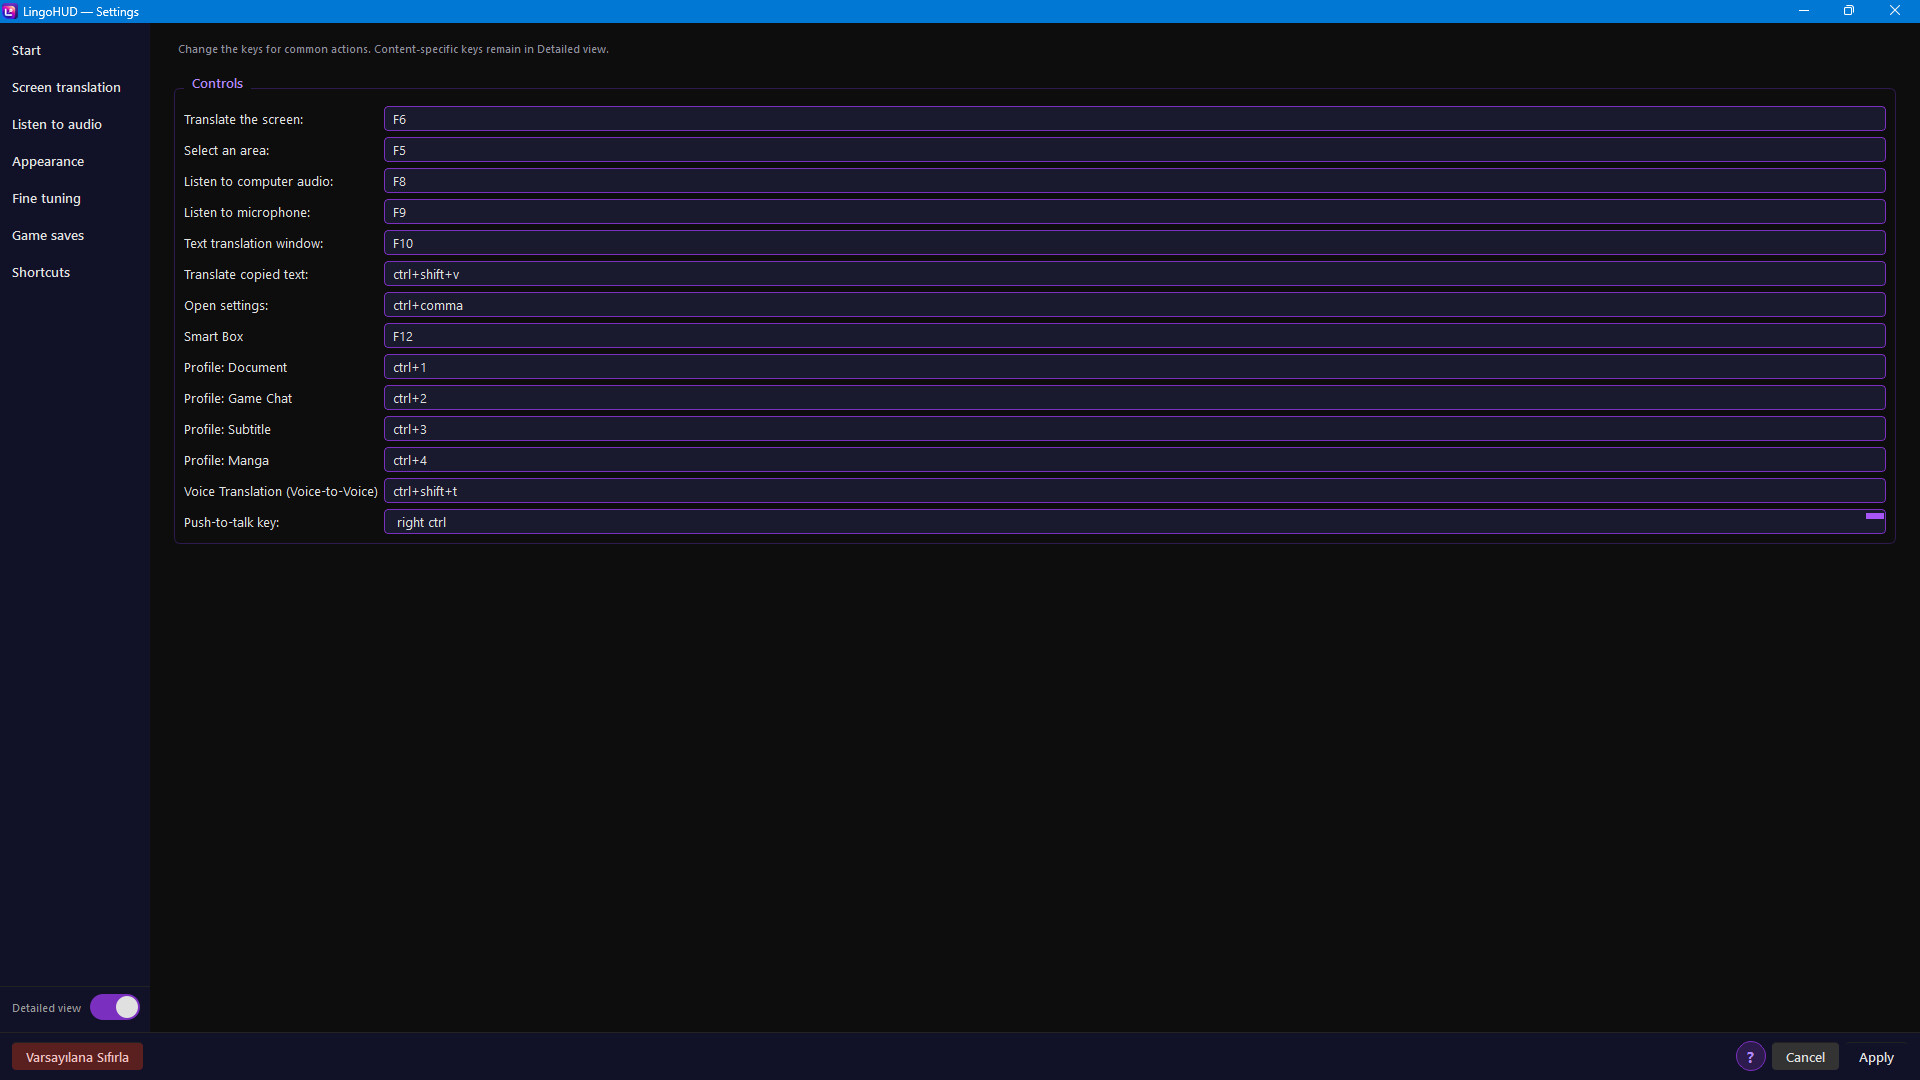Click the 'Voice Translation (Voice-to-Voice)' label
The height and width of the screenshot is (1080, 1920).
click(281, 491)
